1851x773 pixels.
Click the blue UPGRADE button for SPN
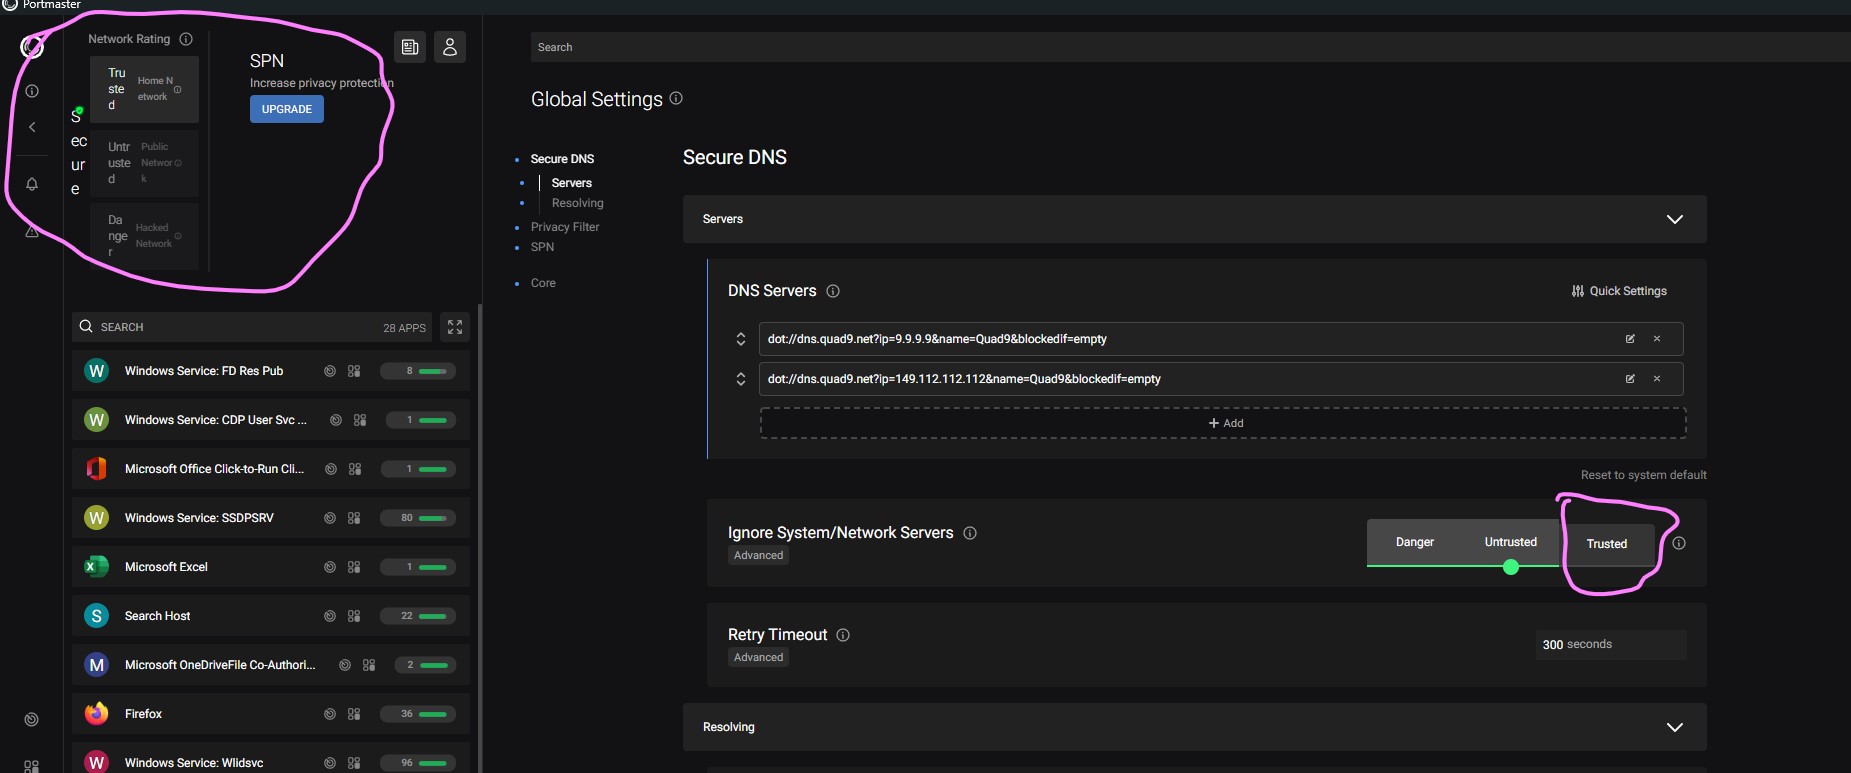click(287, 109)
